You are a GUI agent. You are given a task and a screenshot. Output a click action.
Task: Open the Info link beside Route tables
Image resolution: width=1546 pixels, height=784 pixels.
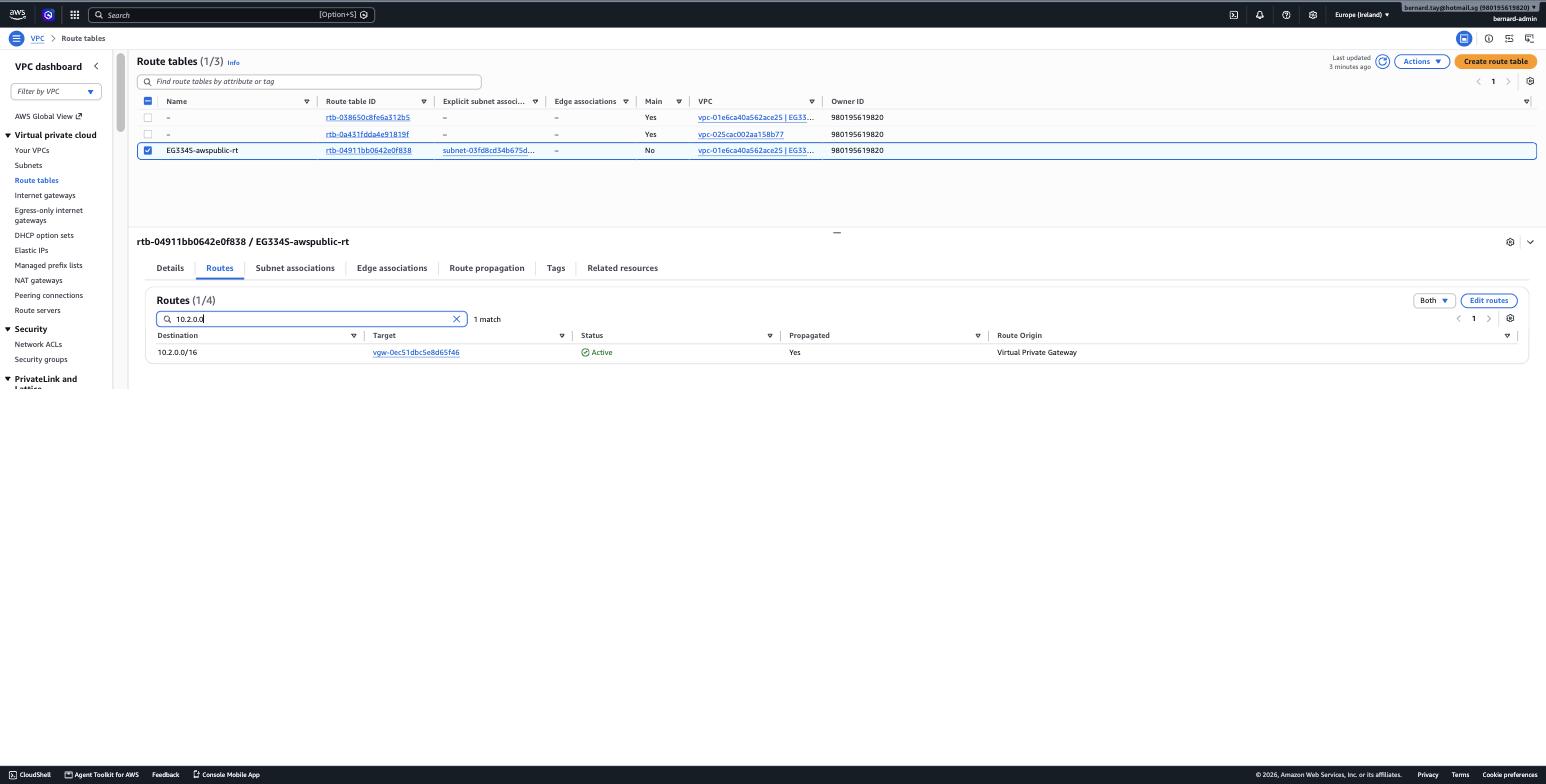point(233,62)
